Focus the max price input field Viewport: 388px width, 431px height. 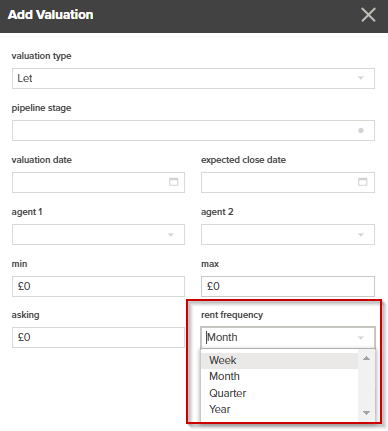[x=288, y=286]
